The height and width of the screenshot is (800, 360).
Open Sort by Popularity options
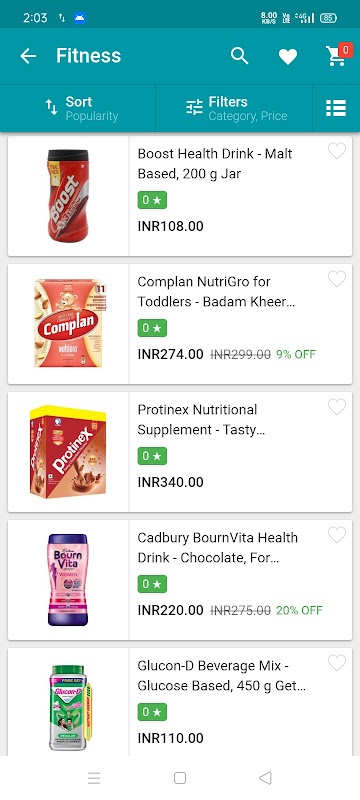pyautogui.click(x=82, y=108)
